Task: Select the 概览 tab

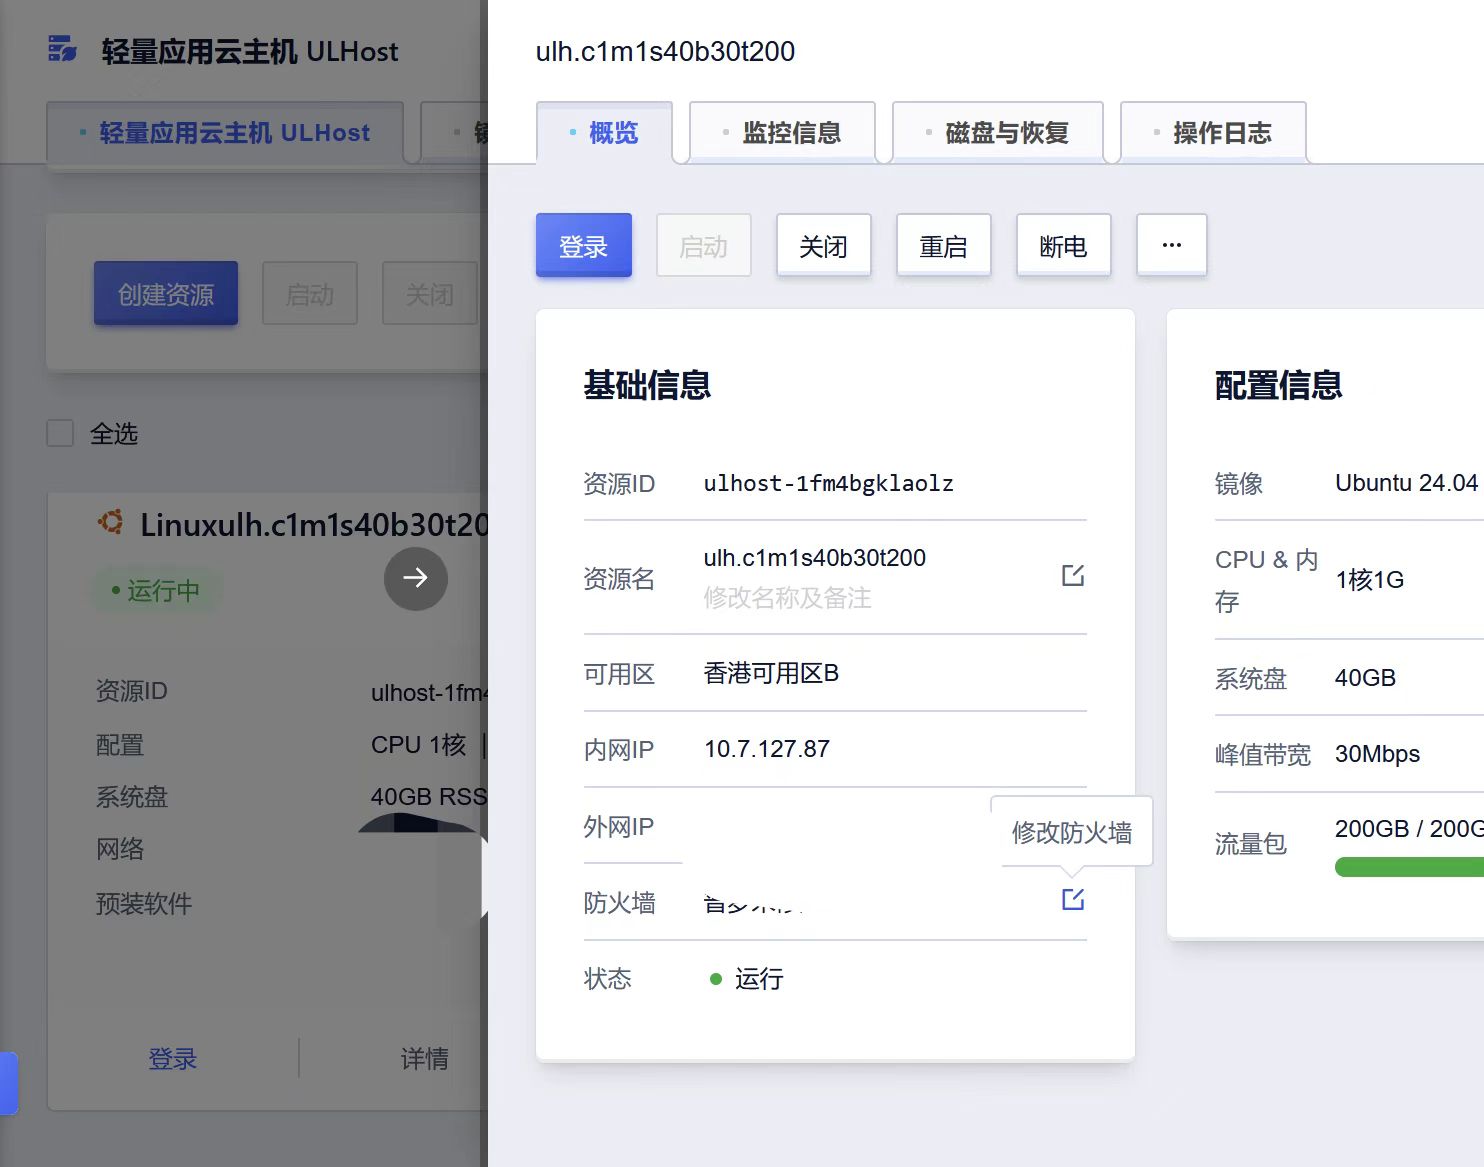Action: pyautogui.click(x=604, y=133)
